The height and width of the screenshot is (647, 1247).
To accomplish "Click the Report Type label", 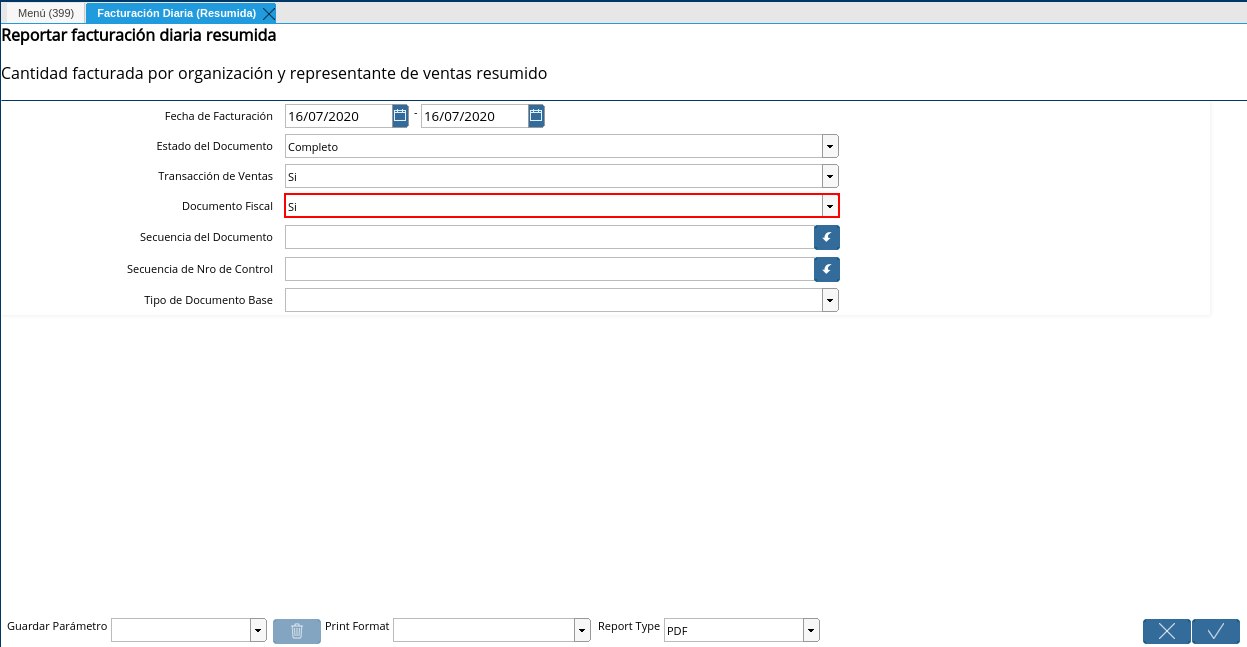I will (x=629, y=626).
